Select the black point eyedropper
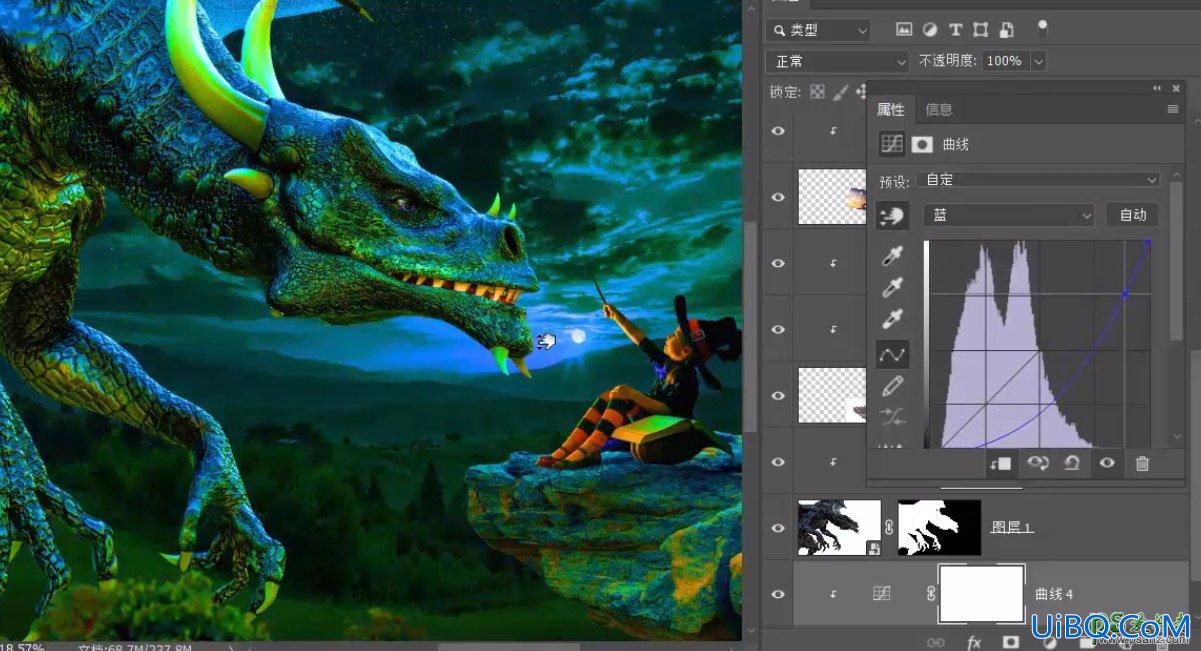The height and width of the screenshot is (651, 1201). coord(892,257)
